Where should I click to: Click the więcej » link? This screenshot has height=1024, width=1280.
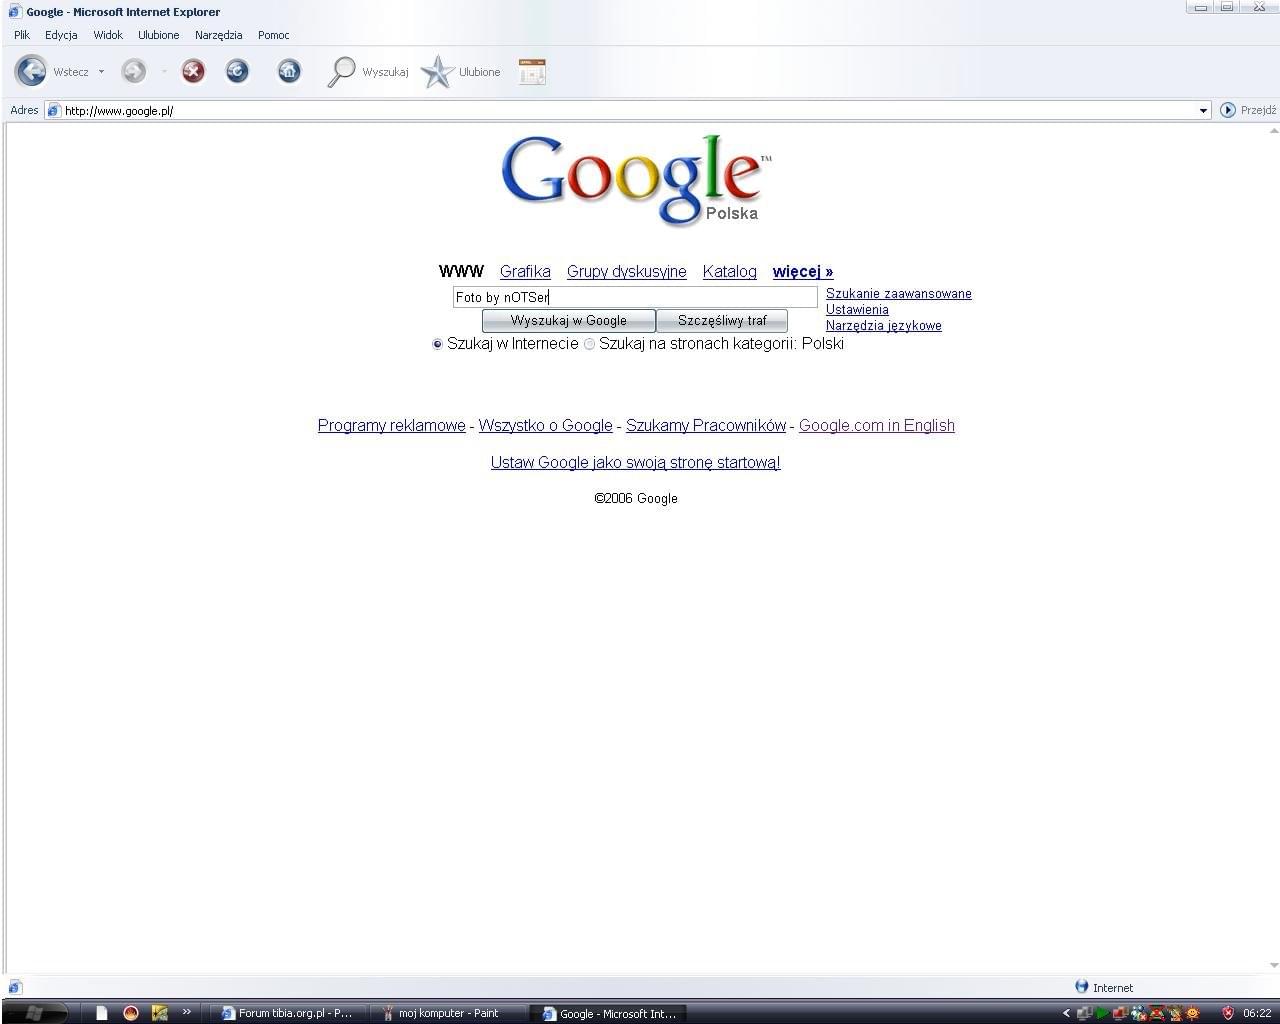[803, 271]
